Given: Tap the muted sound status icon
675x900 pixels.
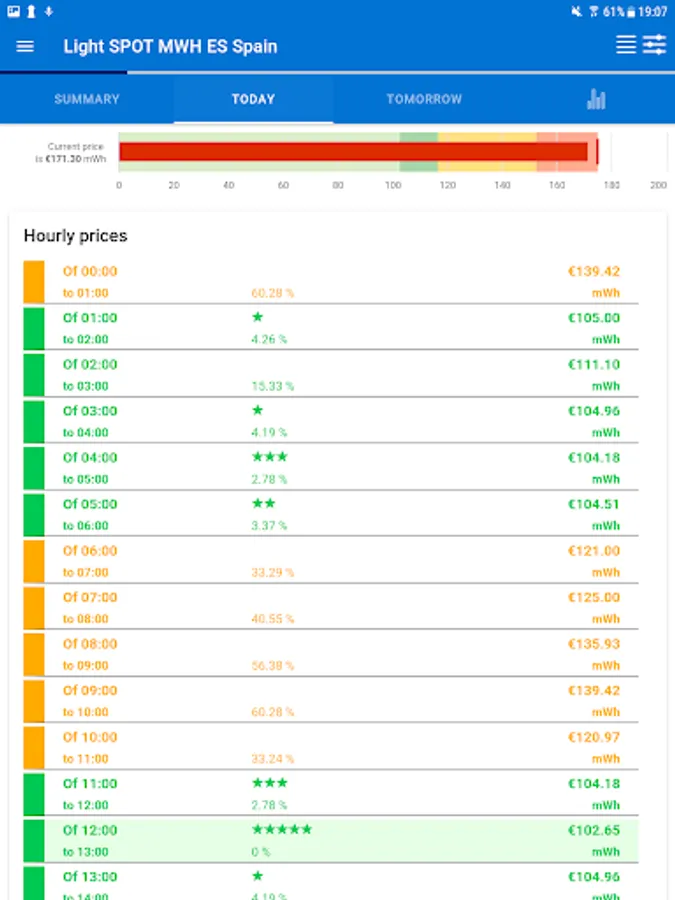Looking at the screenshot, I should point(576,11).
